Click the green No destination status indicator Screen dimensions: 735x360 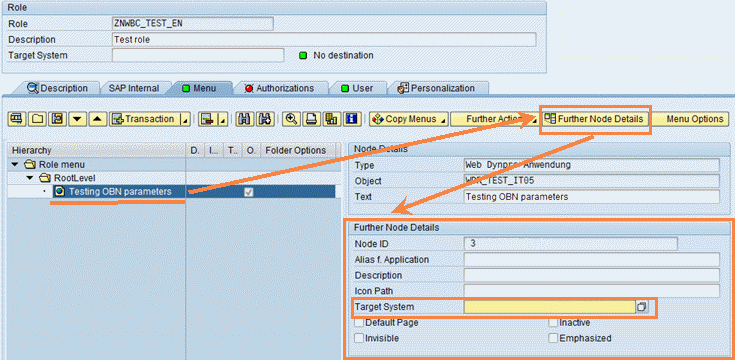303,55
